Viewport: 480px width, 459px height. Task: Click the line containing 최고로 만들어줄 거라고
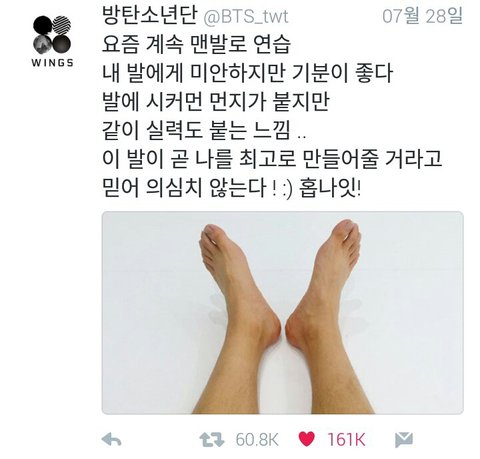(272, 159)
